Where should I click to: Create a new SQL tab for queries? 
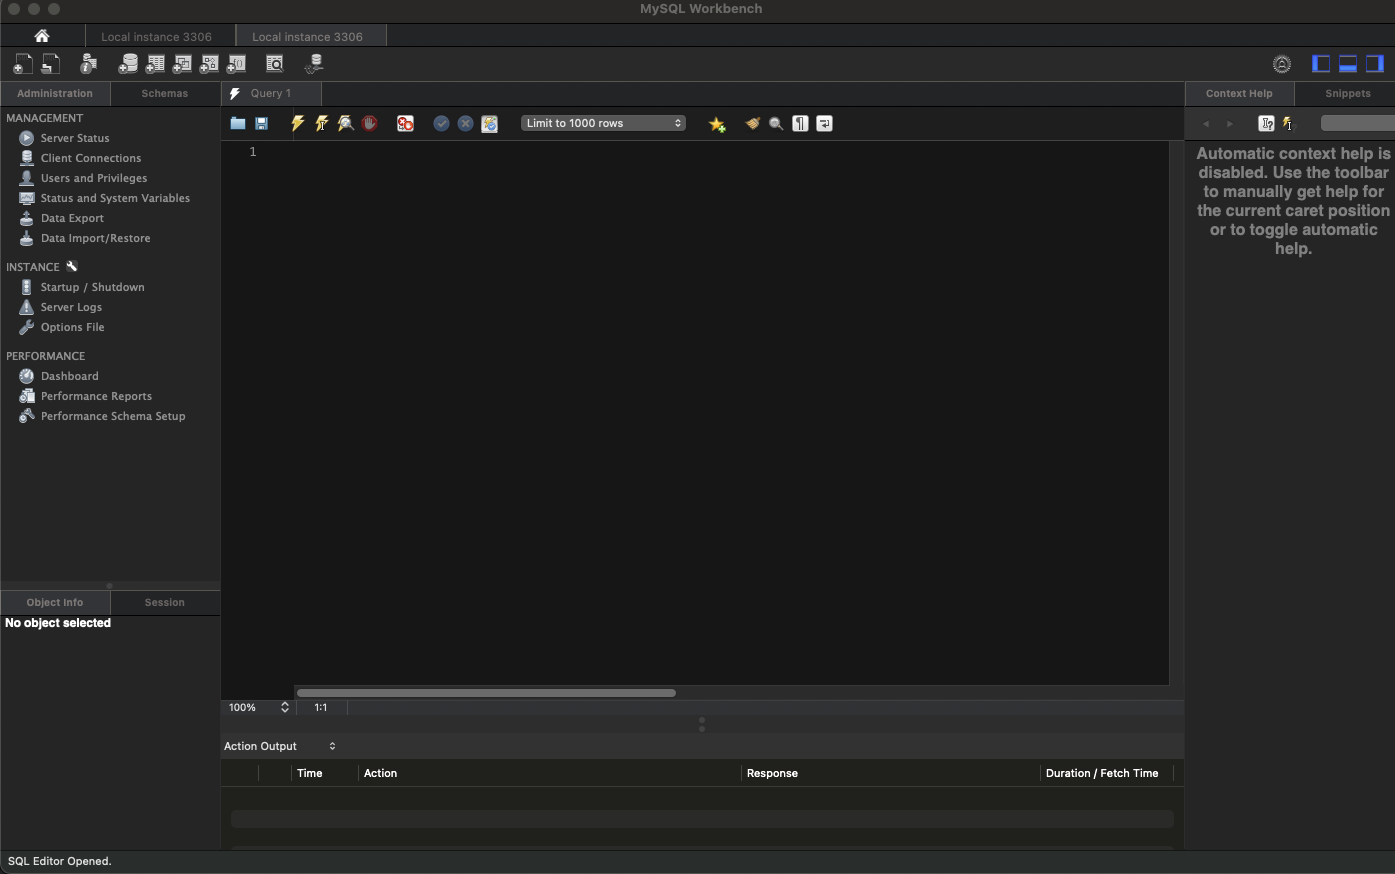(22, 64)
